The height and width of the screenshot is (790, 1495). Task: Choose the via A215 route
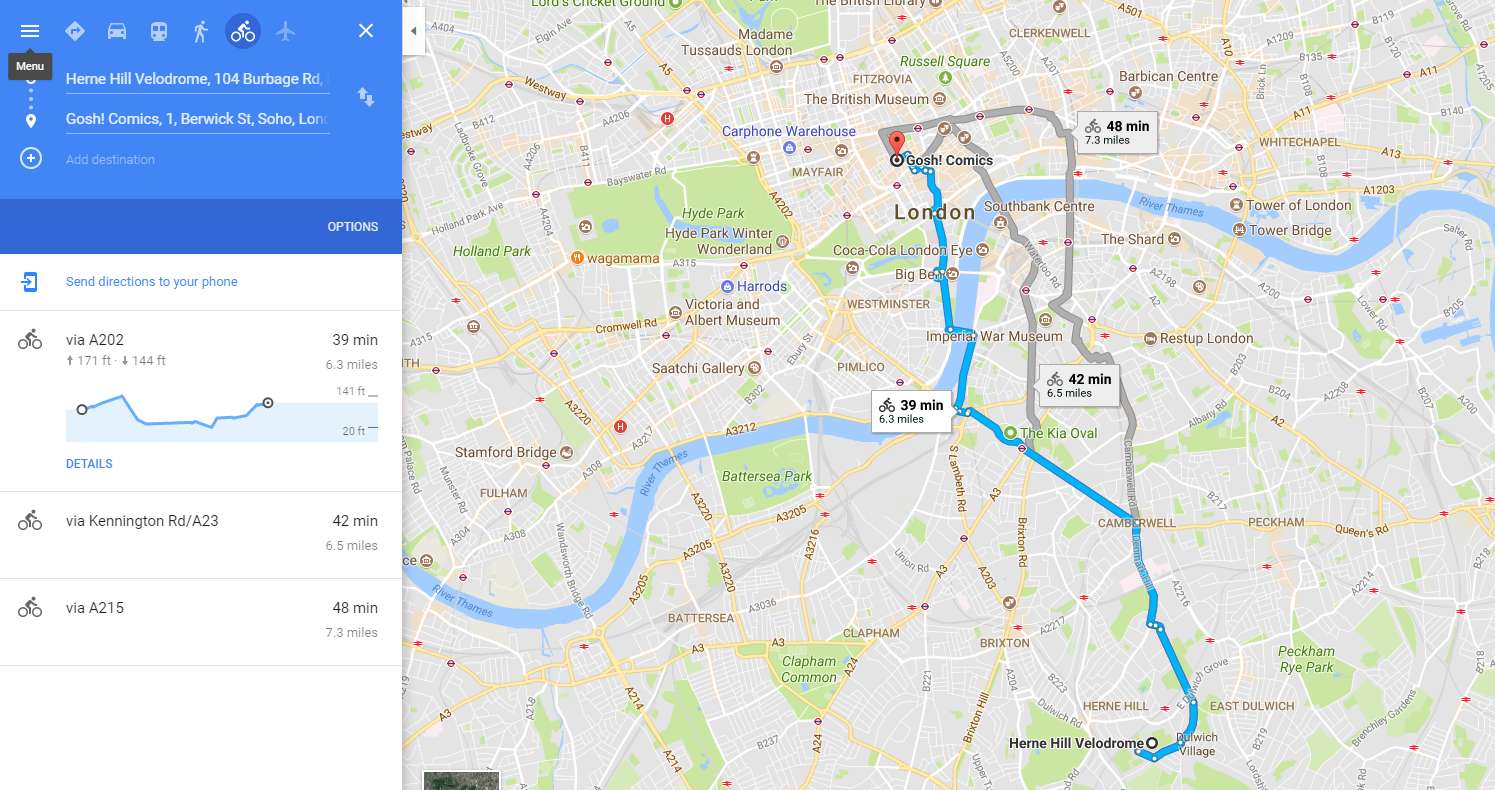pyautogui.click(x=201, y=622)
